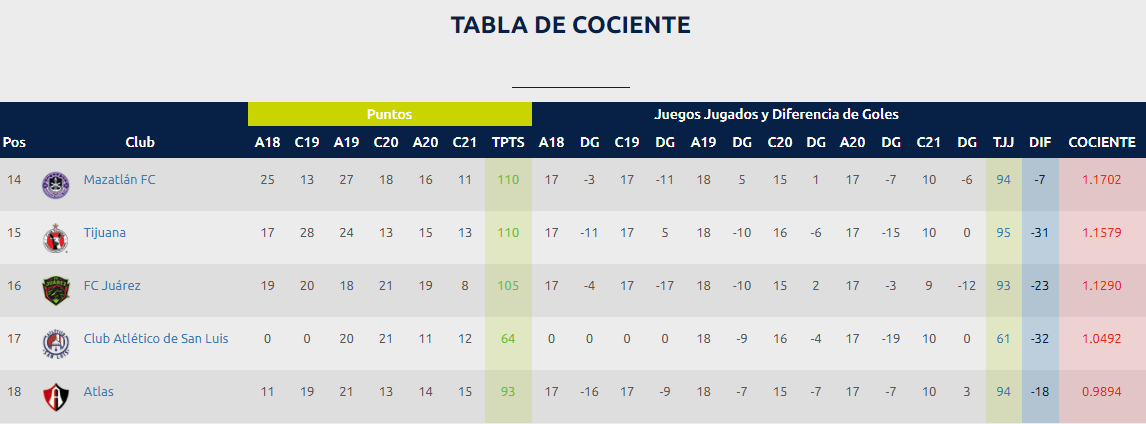Open the Atlas team link
Viewport: 1146px width, 424px height.
click(99, 392)
